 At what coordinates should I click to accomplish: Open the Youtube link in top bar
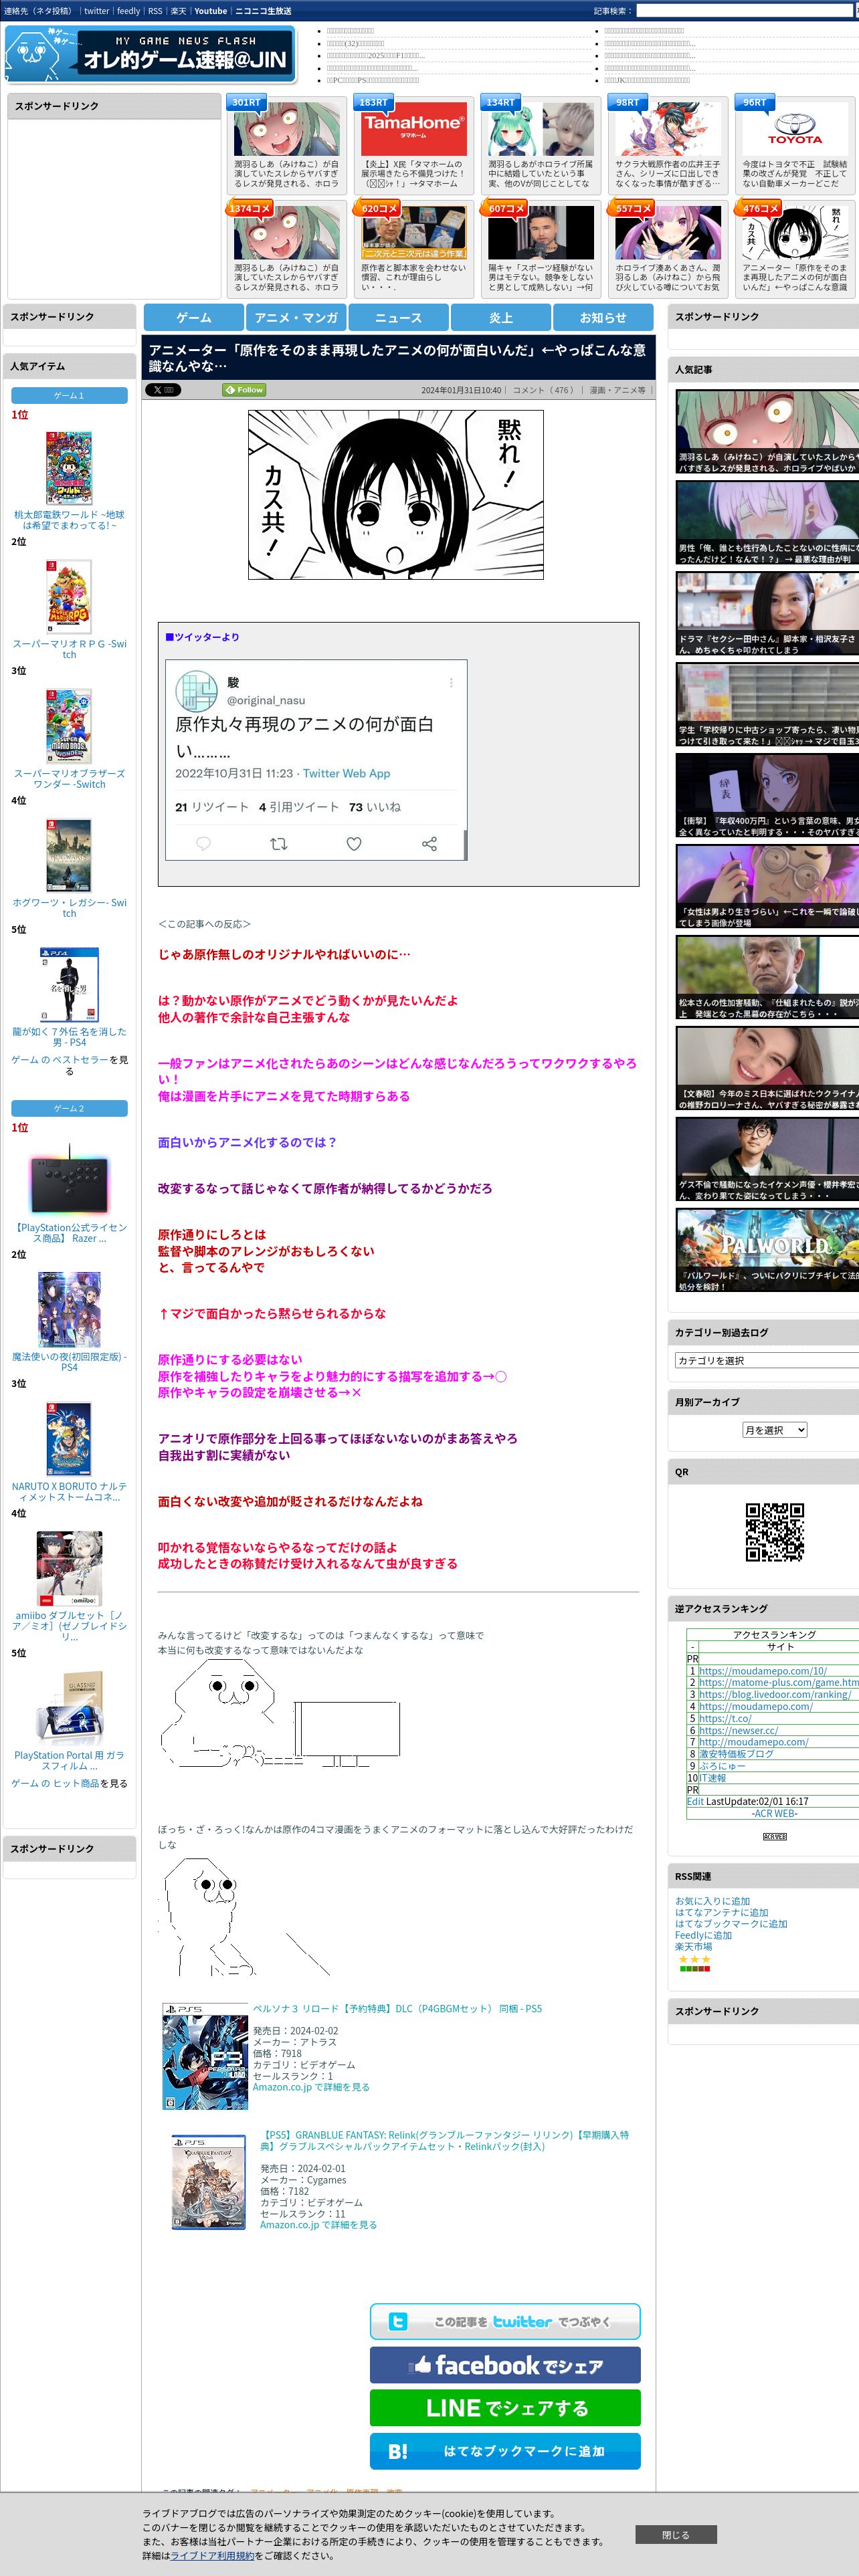pos(210,11)
